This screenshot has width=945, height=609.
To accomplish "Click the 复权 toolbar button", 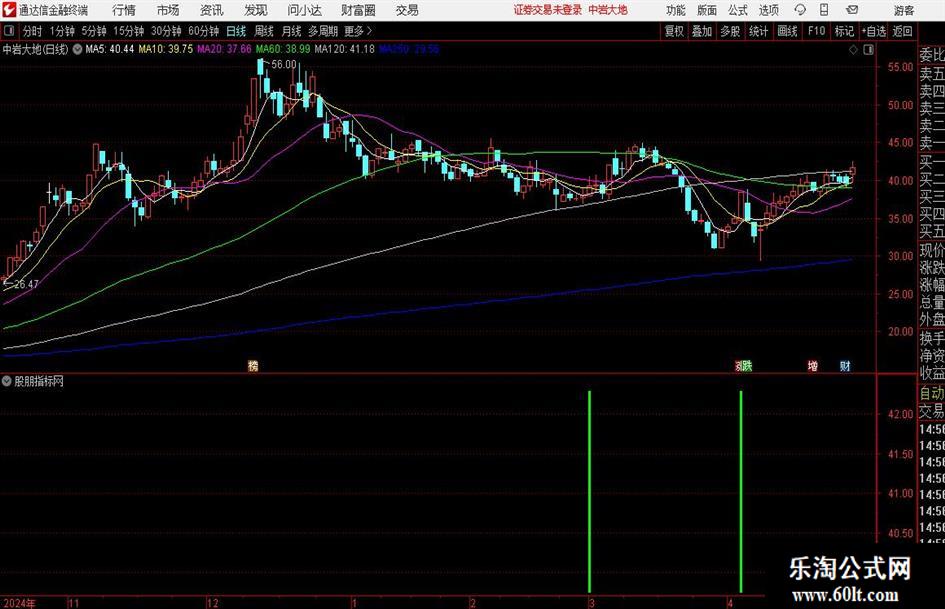I will [674, 31].
